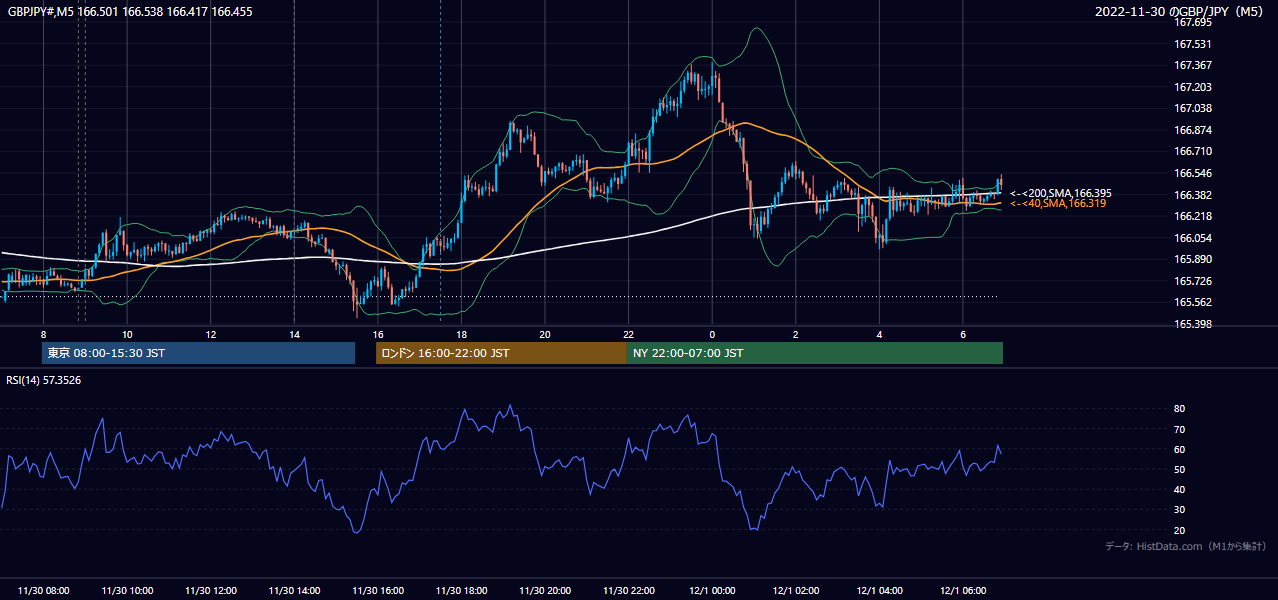Select the Tokyo 08:00-15:30 JST session bar
1278x600 pixels.
coord(198,353)
